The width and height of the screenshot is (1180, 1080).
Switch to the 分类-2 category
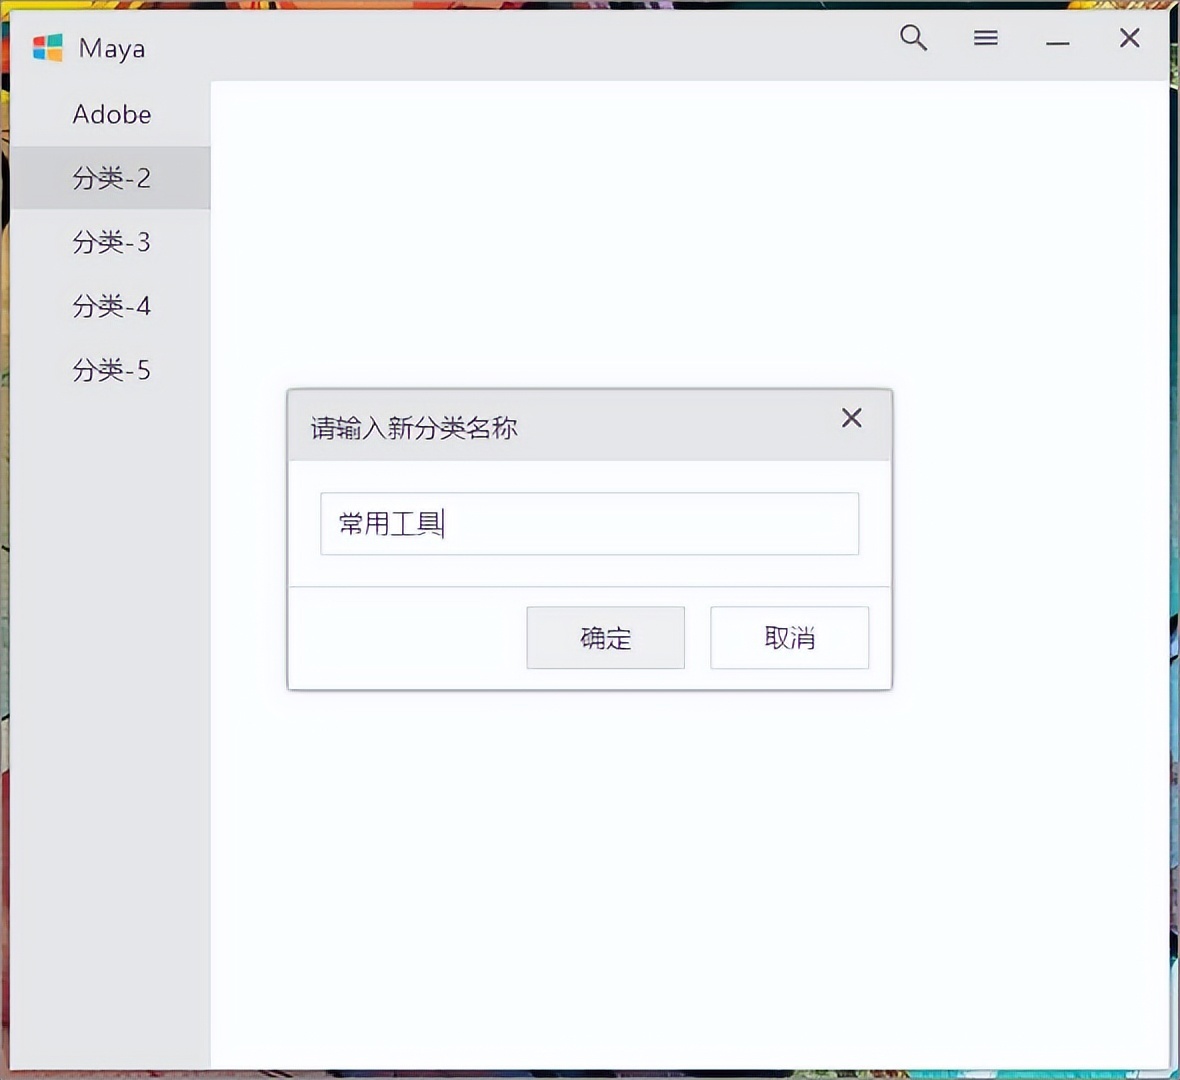[111, 178]
